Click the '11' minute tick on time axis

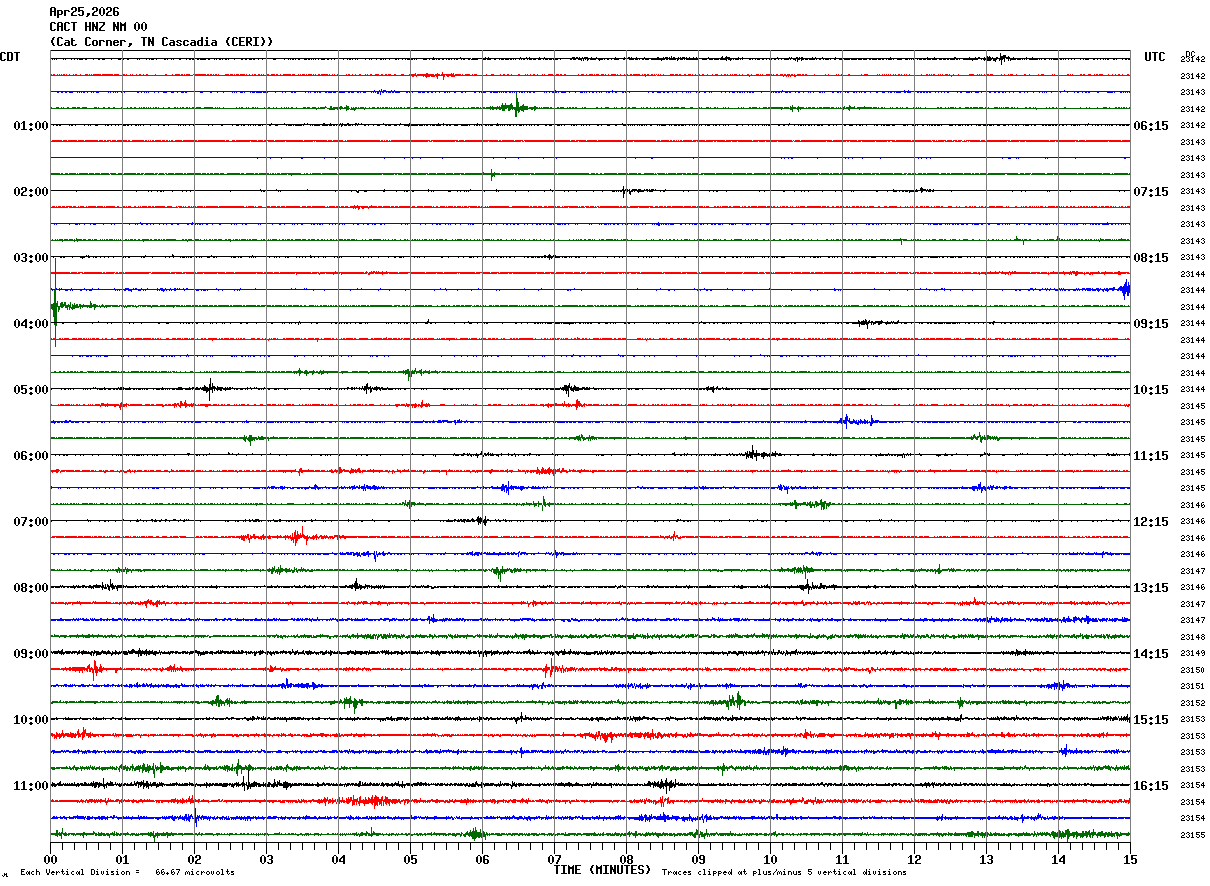842,859
